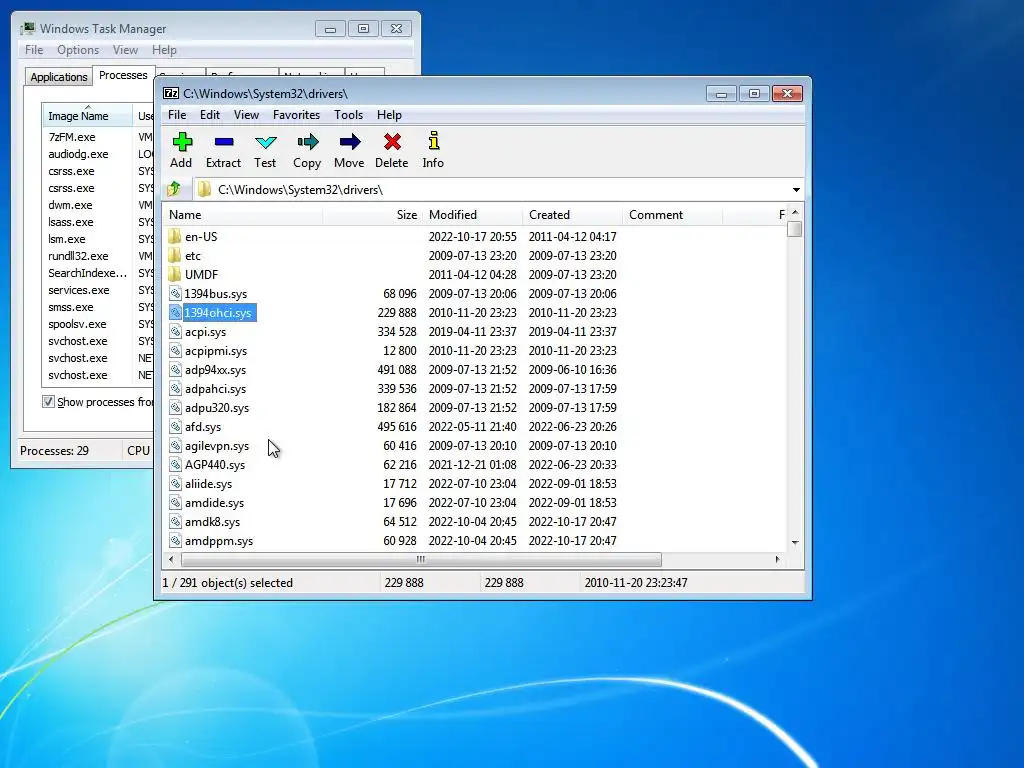1024x768 pixels.
Task: Select smss.exe process row
Action: pos(71,307)
